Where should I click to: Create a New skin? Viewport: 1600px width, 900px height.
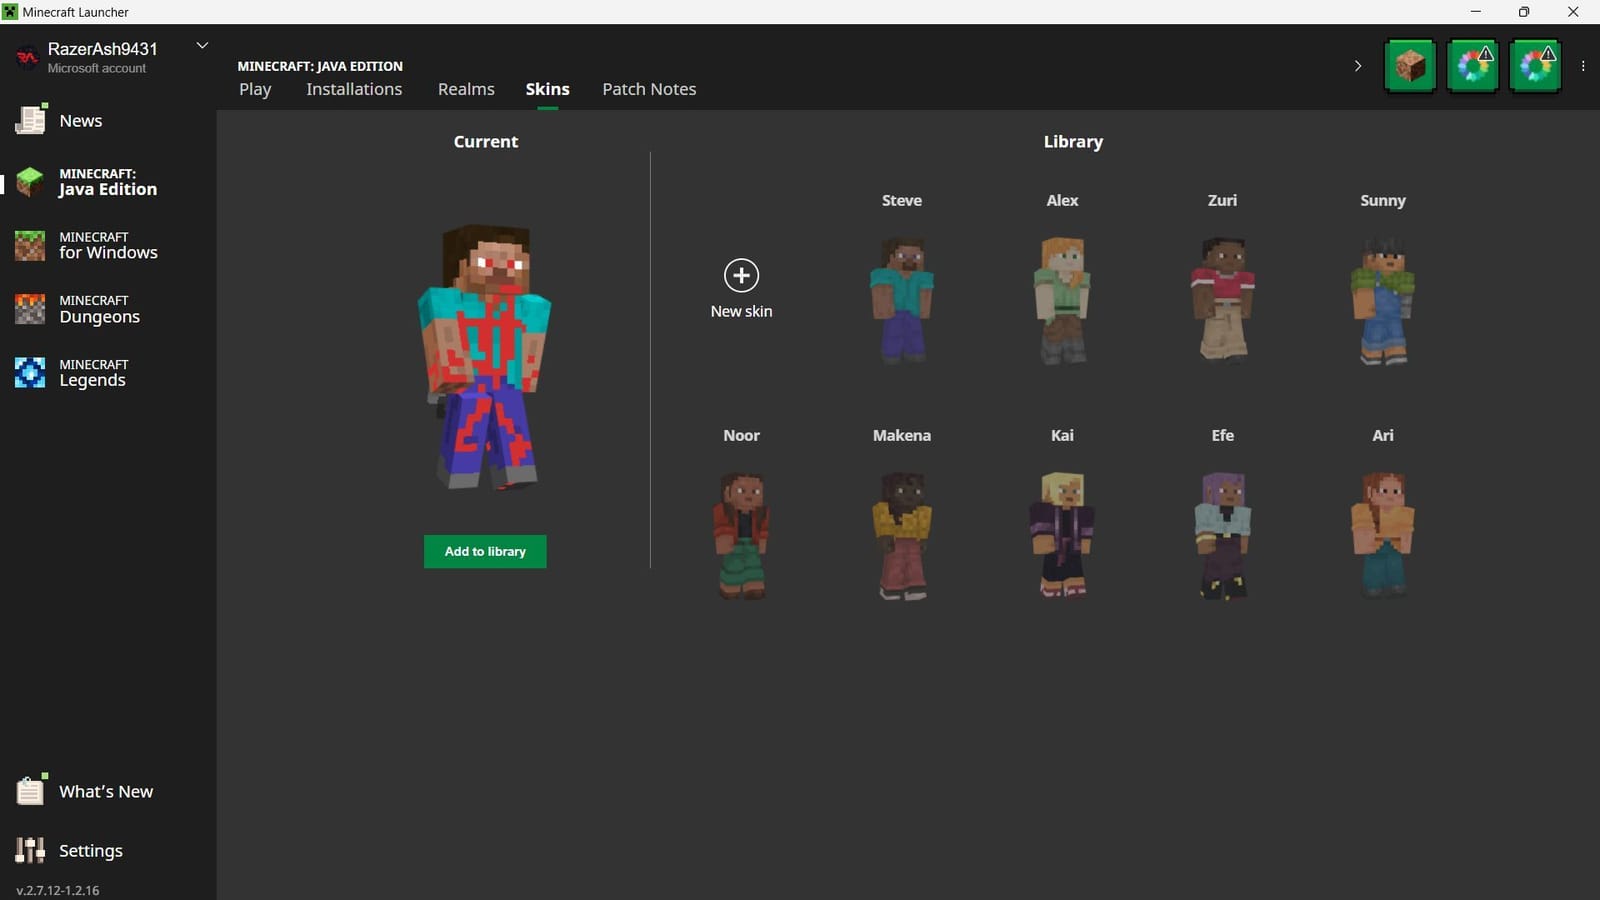[x=741, y=284]
